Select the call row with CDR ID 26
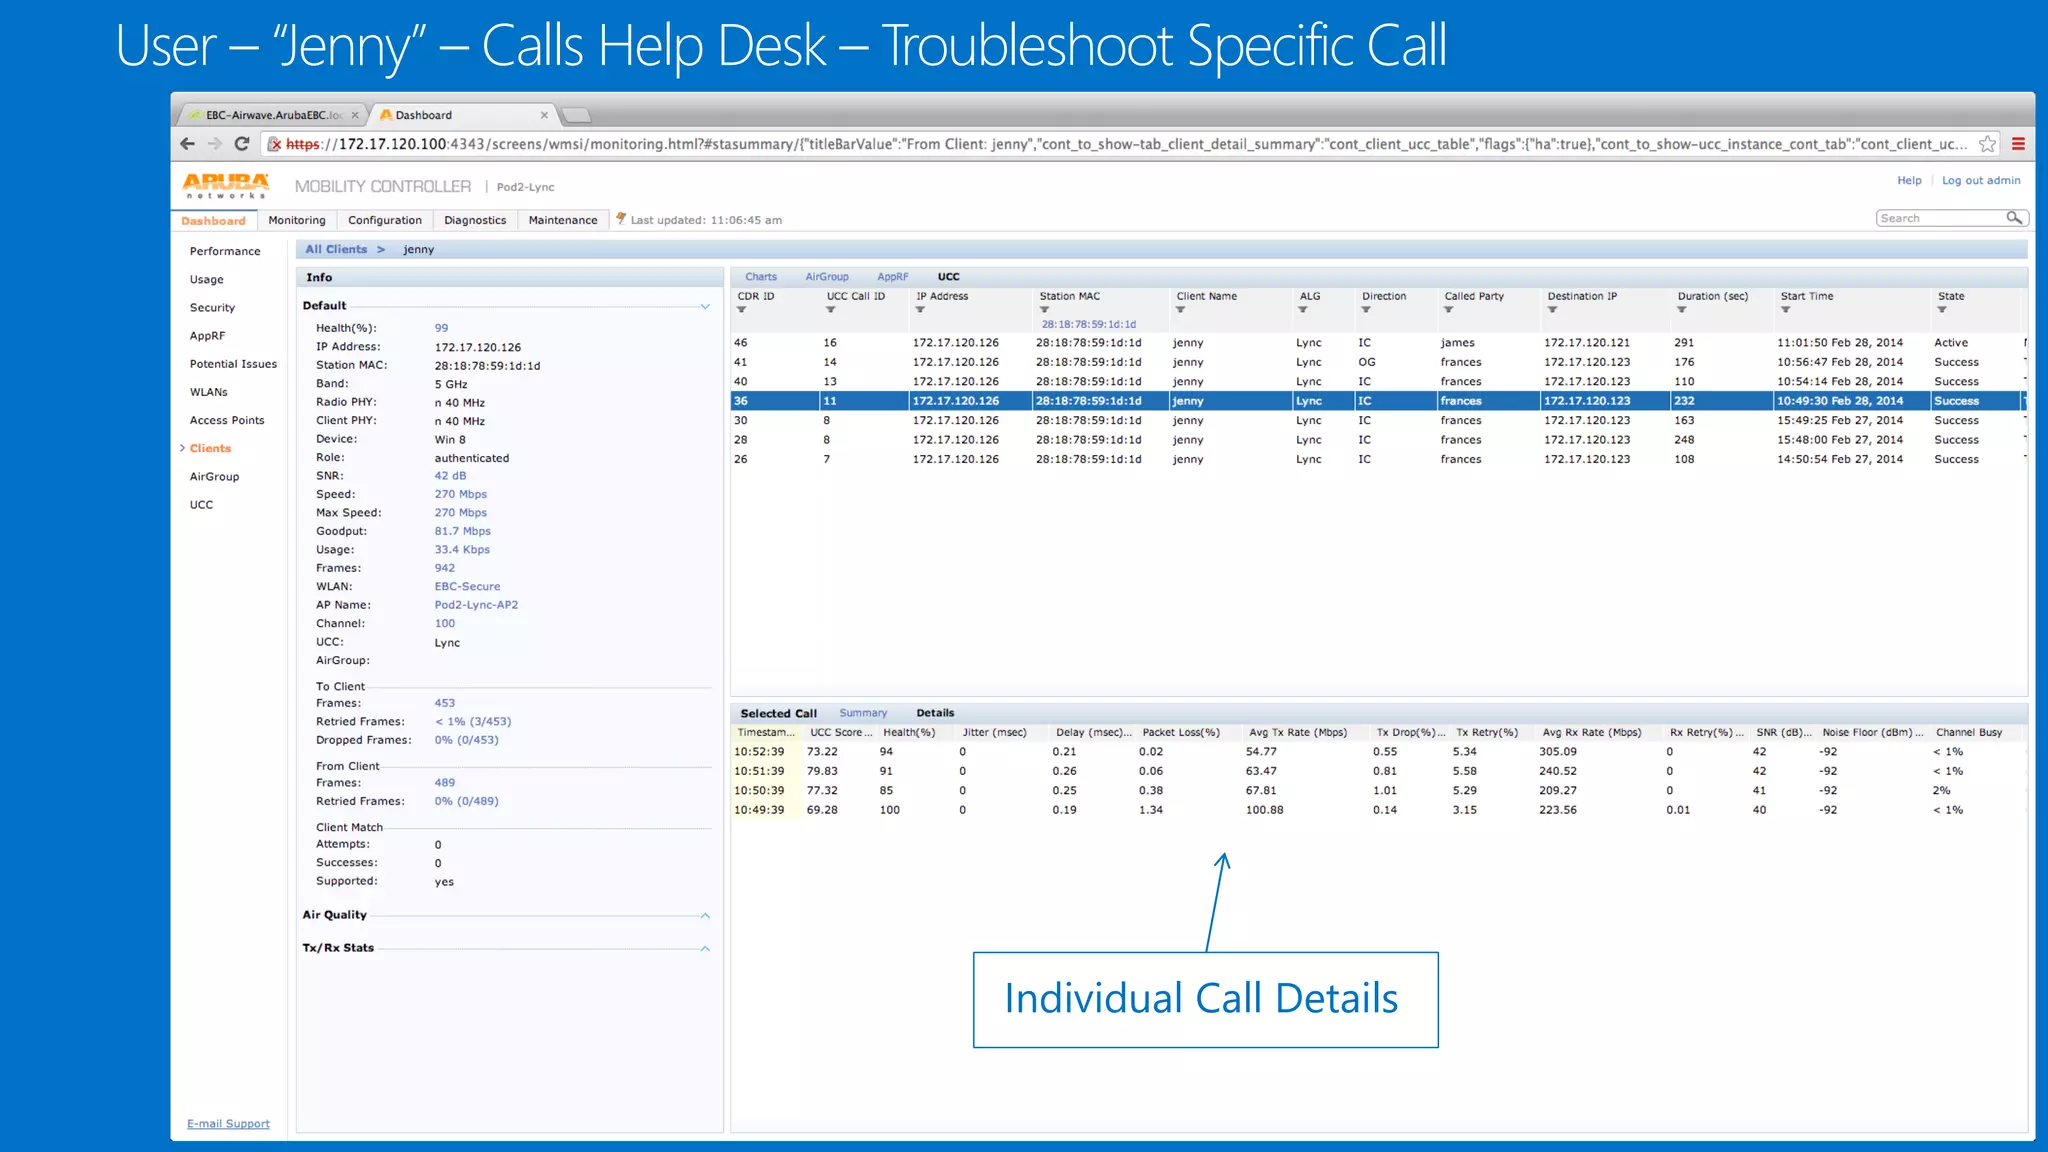 tap(1378, 460)
